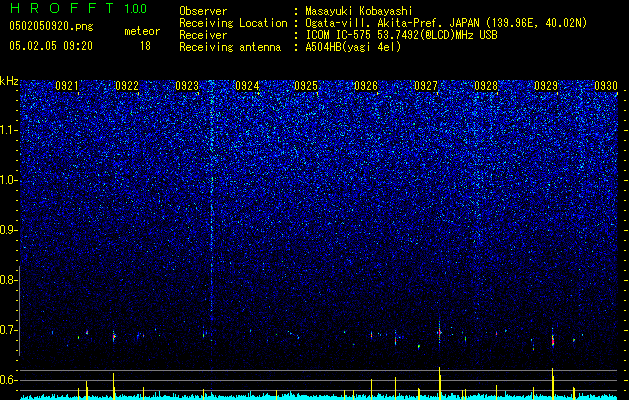The image size is (629, 400).
Task: Click antenna value A504HB(yagi 4el)
Action: click(353, 47)
